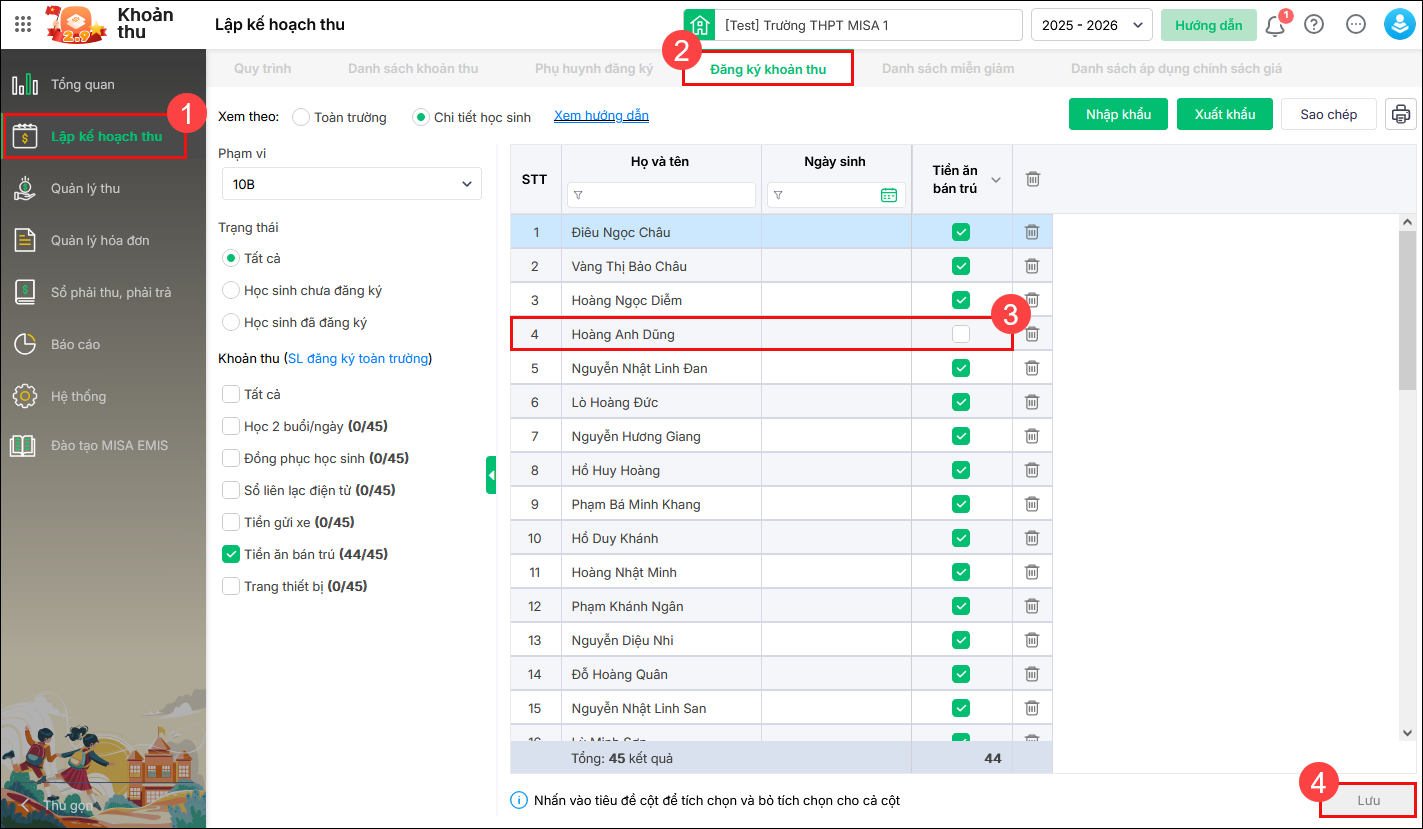Image resolution: width=1423 pixels, height=829 pixels.
Task: Click the printer icon
Action: point(1401,114)
